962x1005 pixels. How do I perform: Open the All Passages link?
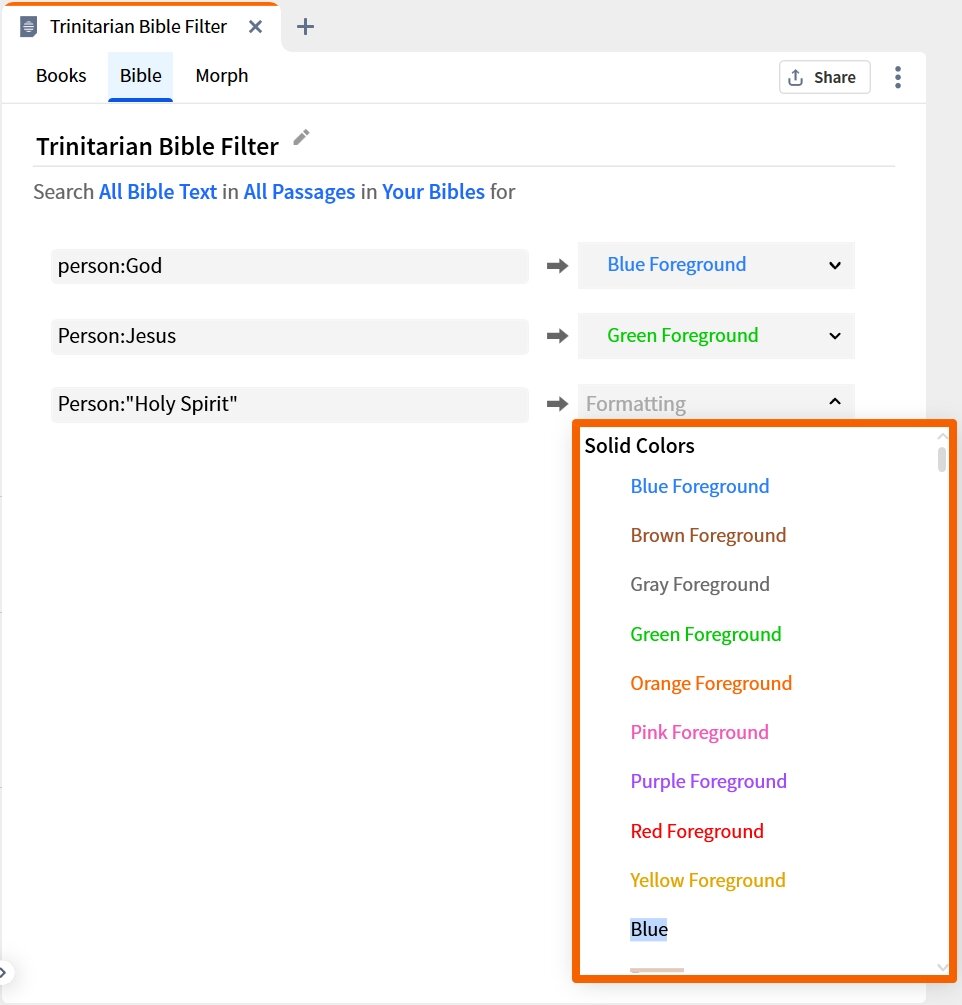click(x=299, y=191)
